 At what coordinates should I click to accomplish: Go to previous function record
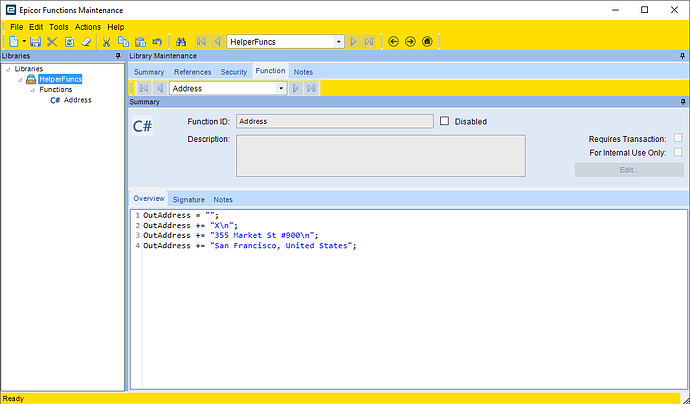click(160, 88)
